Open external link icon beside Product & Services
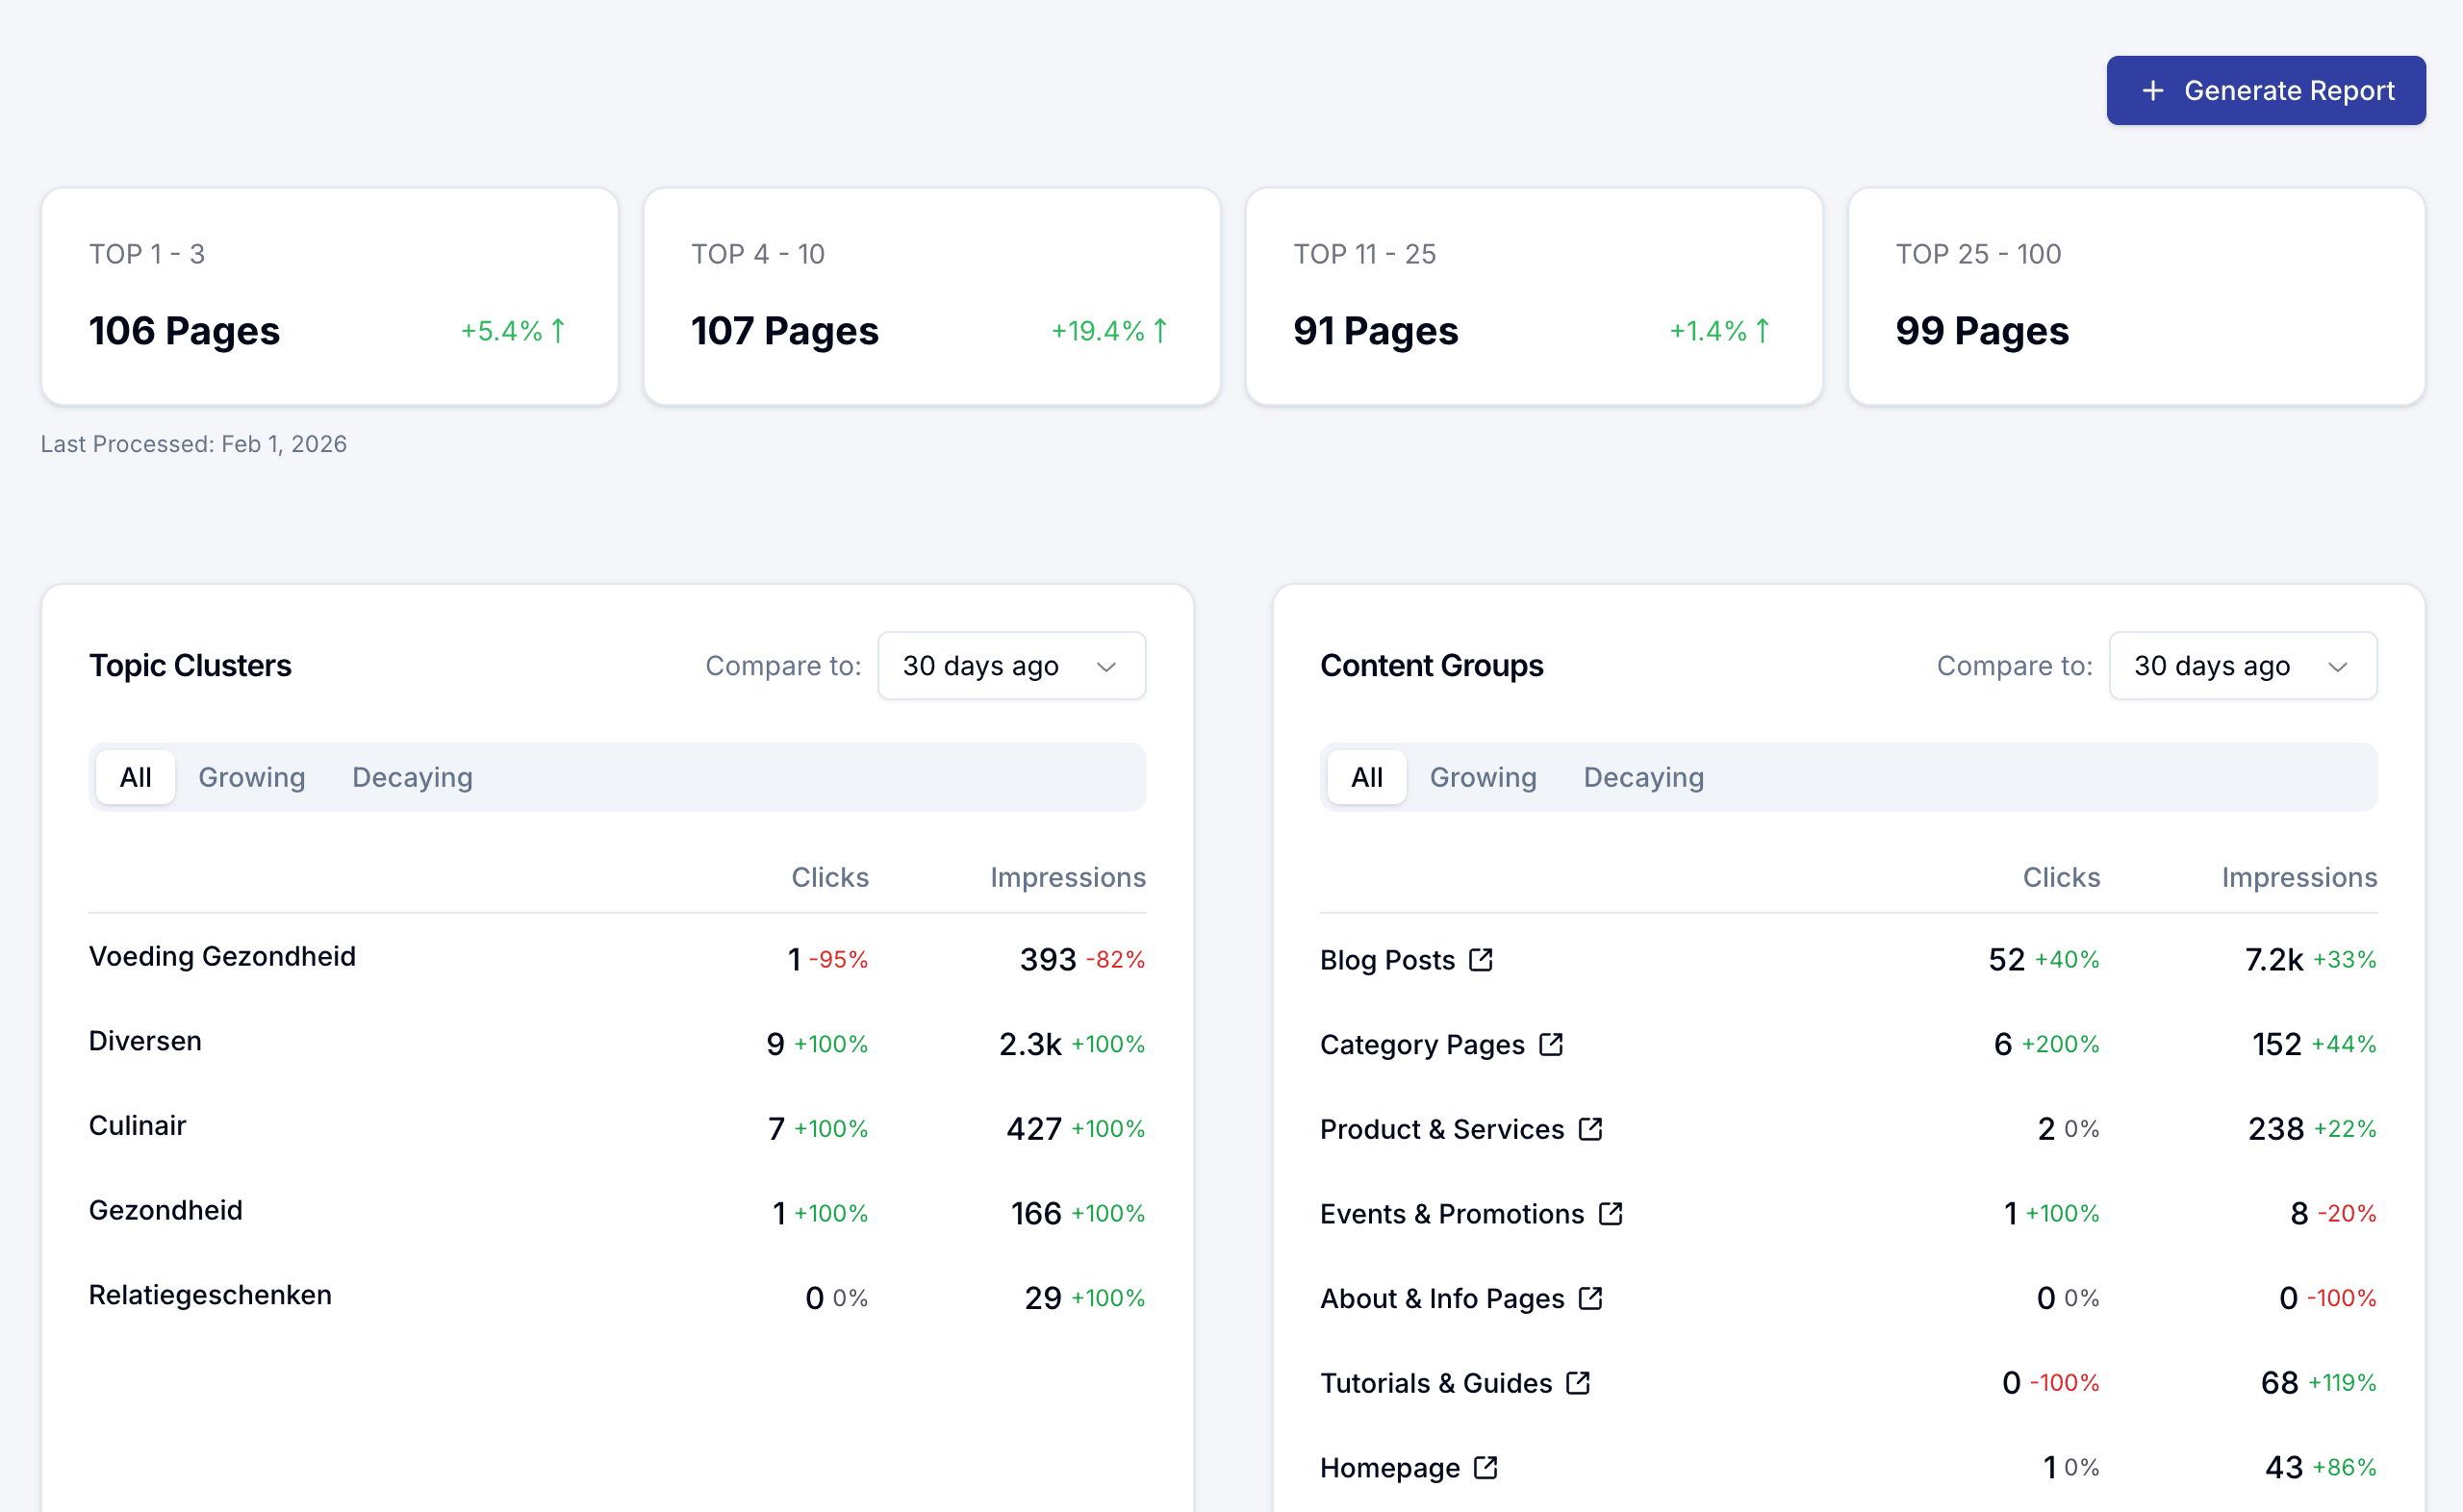Image resolution: width=2463 pixels, height=1512 pixels. tap(1591, 1129)
